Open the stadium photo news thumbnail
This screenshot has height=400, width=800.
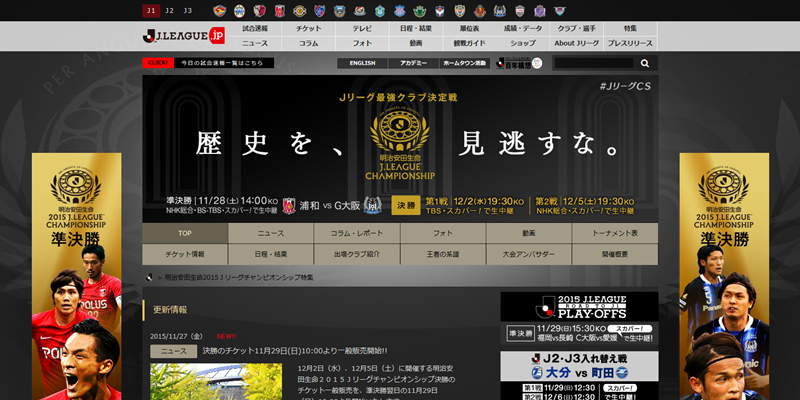(x=188, y=381)
